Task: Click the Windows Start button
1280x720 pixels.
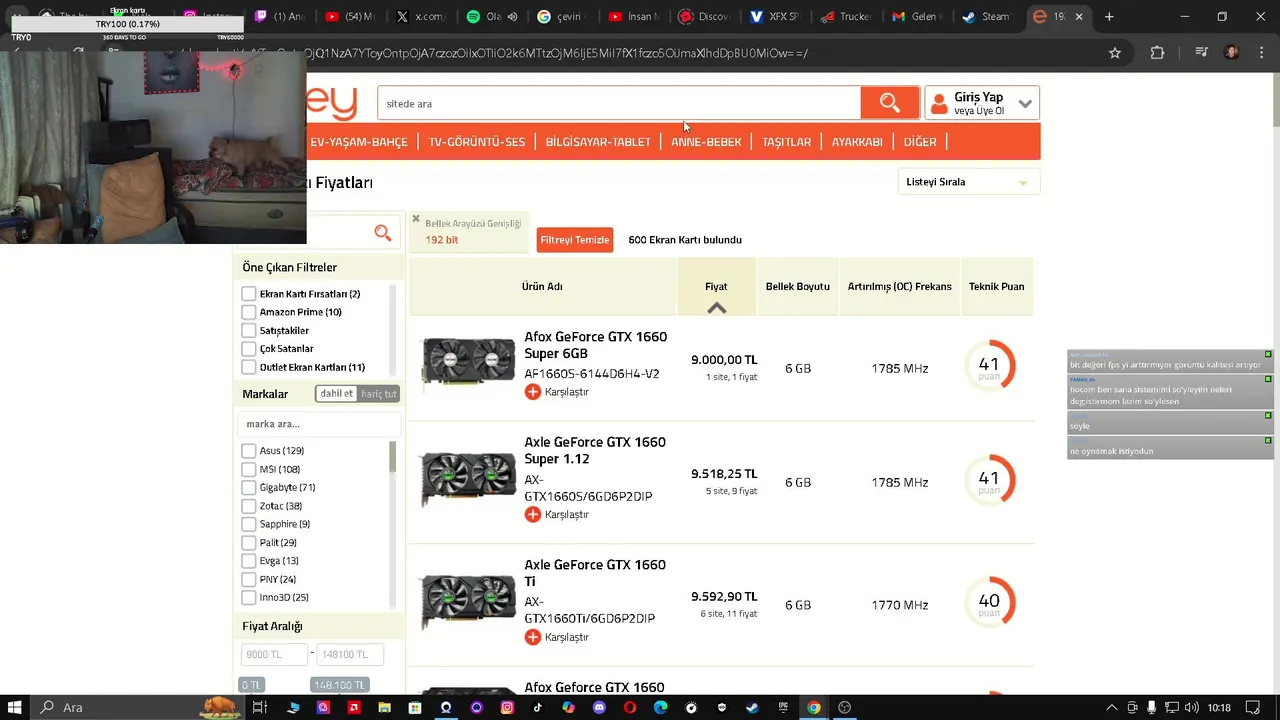Action: point(15,707)
